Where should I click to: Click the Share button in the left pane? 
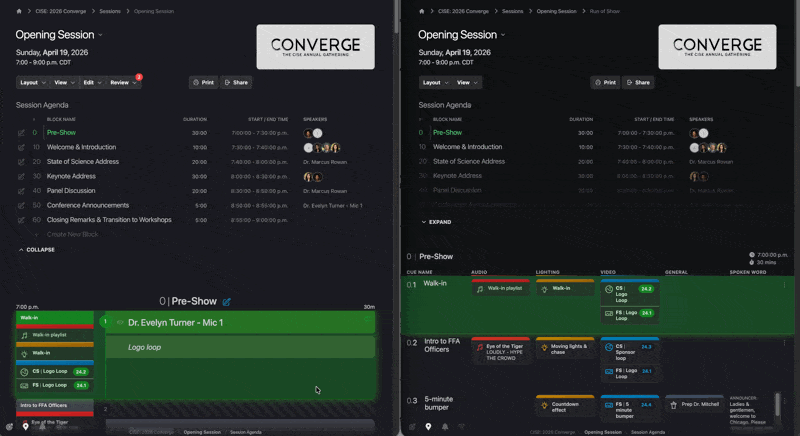[236, 83]
